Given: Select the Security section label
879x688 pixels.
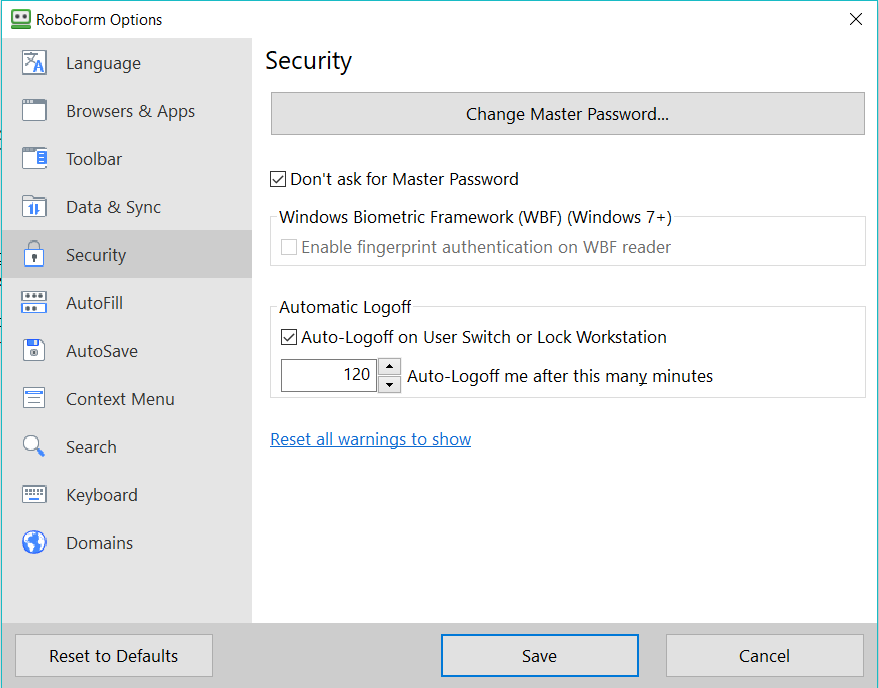Looking at the screenshot, I should [96, 255].
